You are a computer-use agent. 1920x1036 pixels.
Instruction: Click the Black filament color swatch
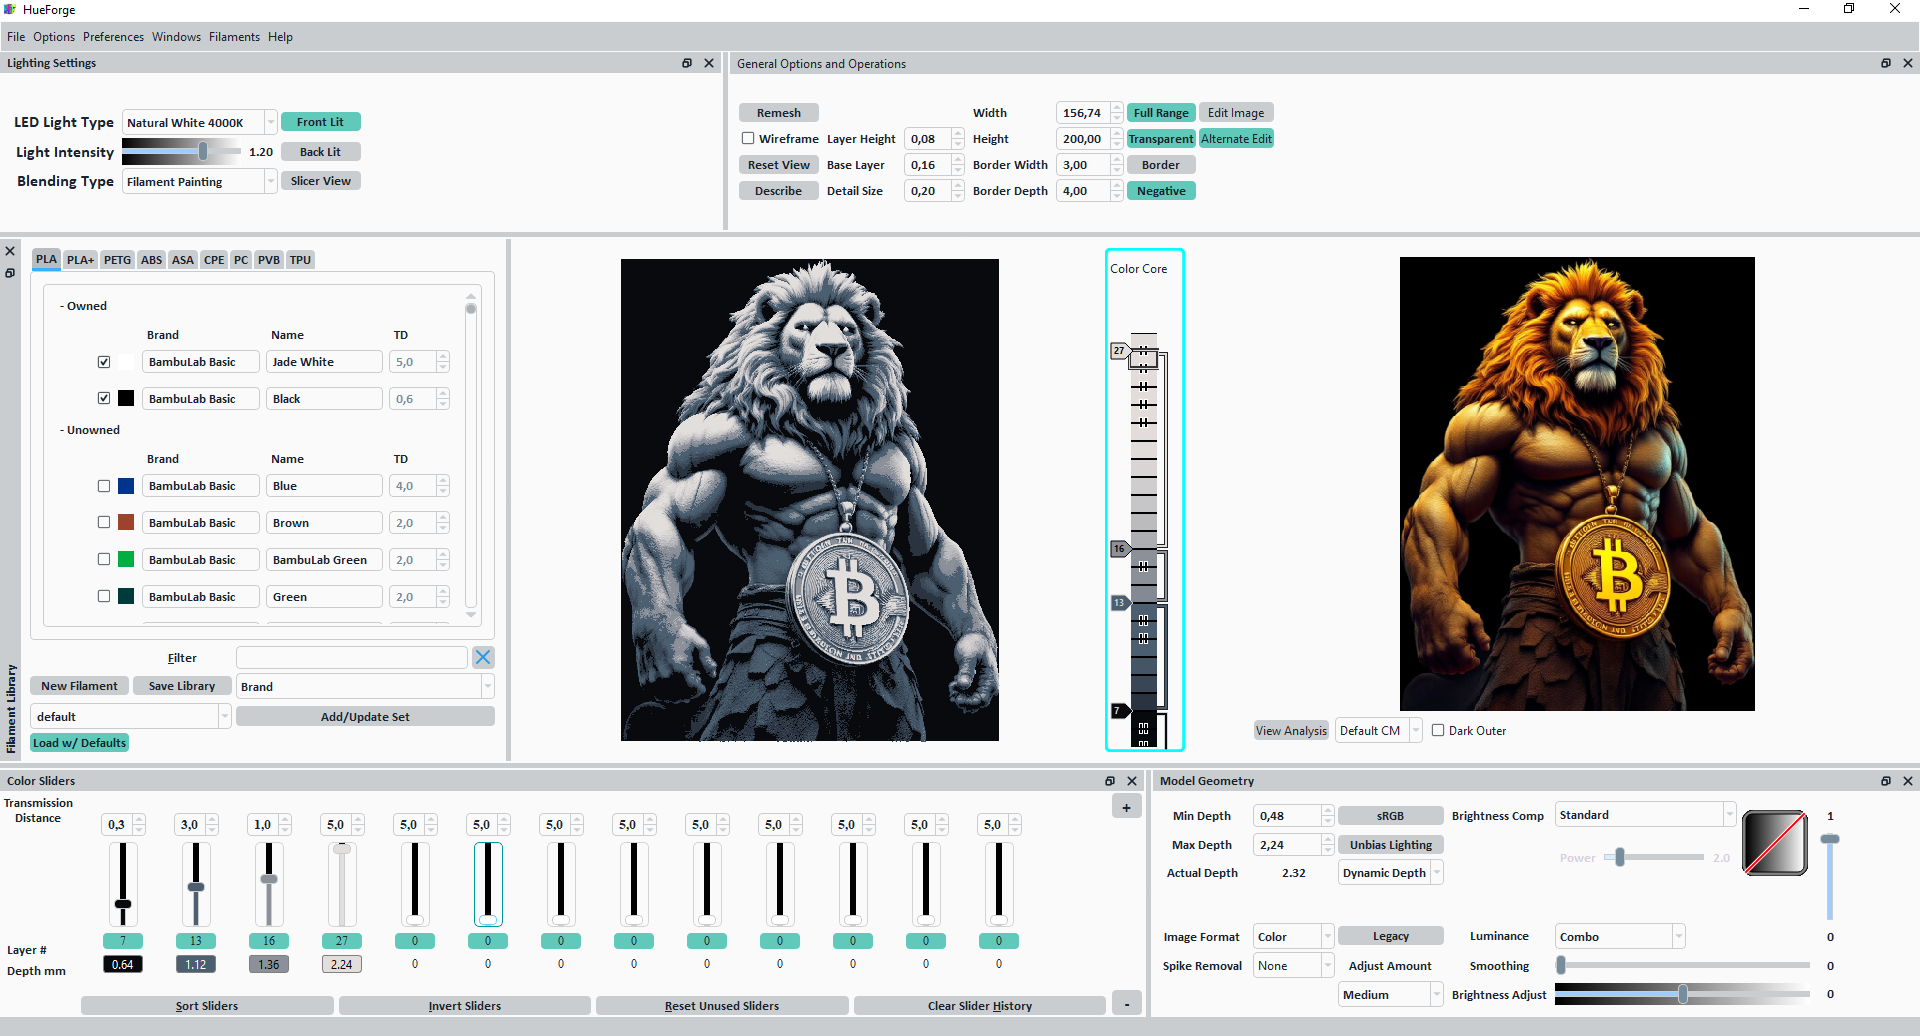[x=126, y=398]
